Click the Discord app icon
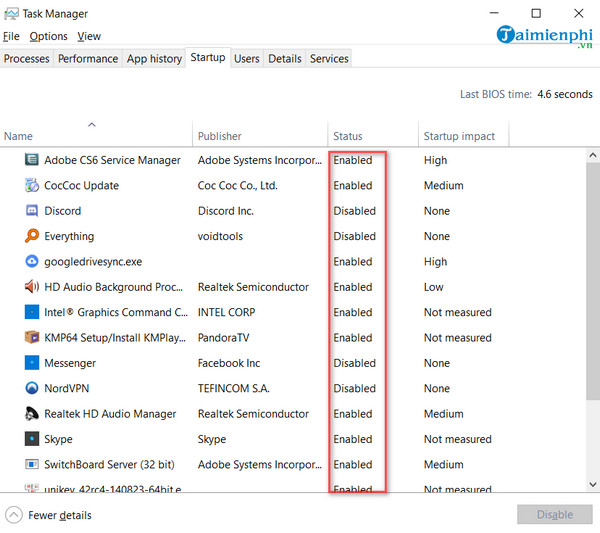 click(x=31, y=210)
